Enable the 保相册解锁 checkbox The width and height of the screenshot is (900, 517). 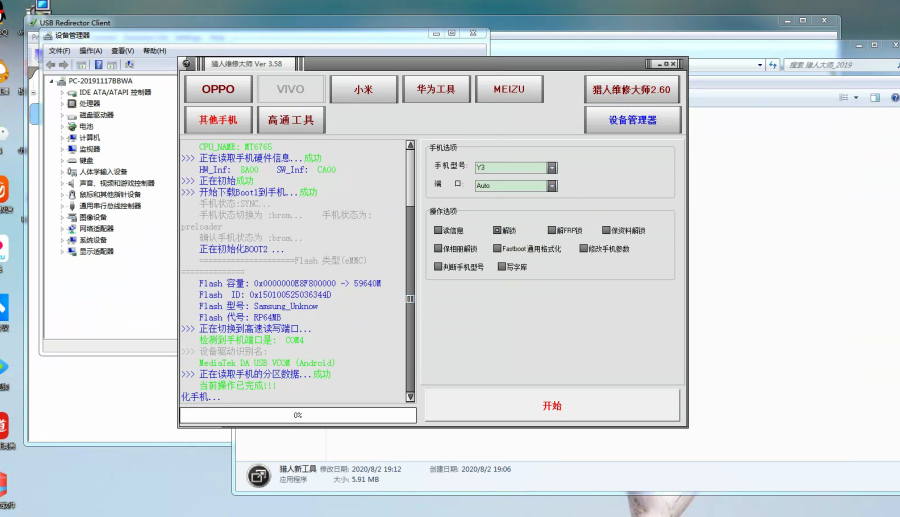438,248
